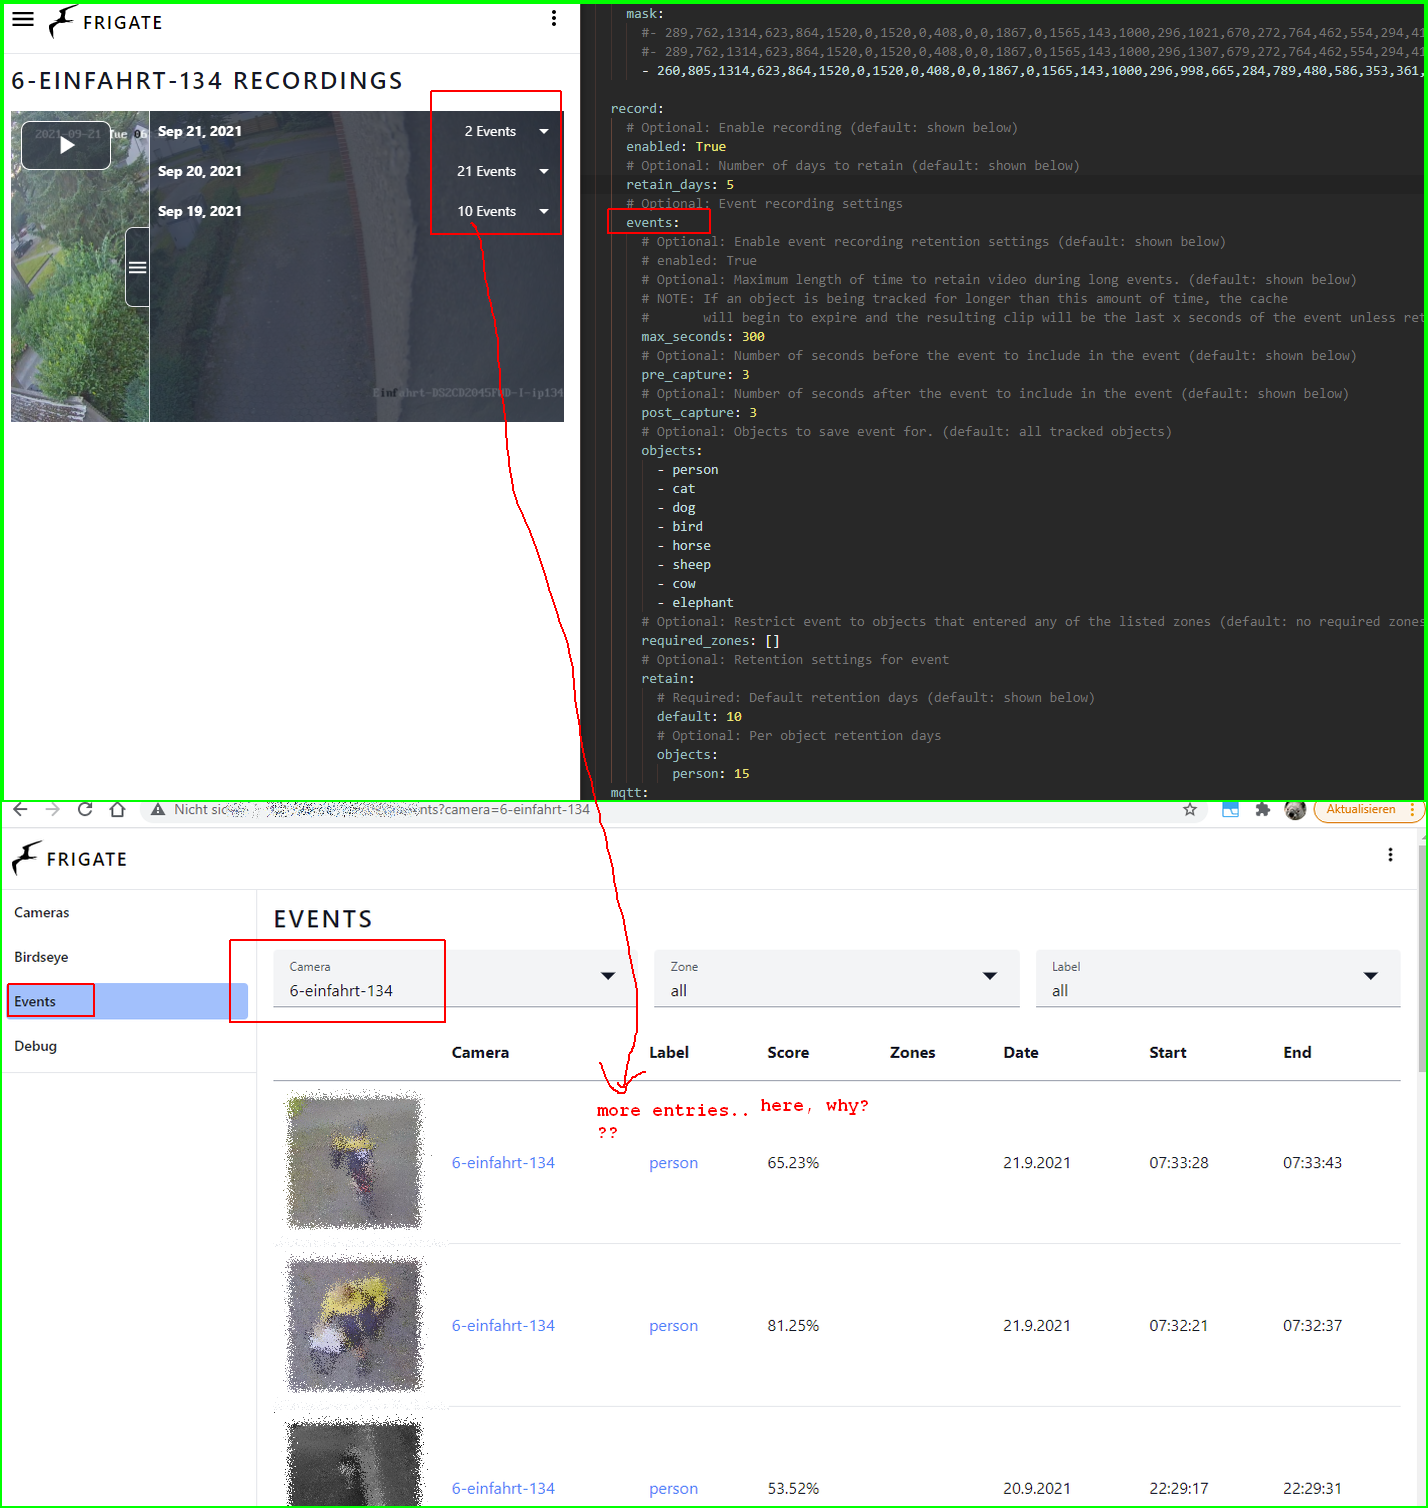Open the overflow menu in the Events window
This screenshot has height=1508, width=1428.
pos(1391,855)
